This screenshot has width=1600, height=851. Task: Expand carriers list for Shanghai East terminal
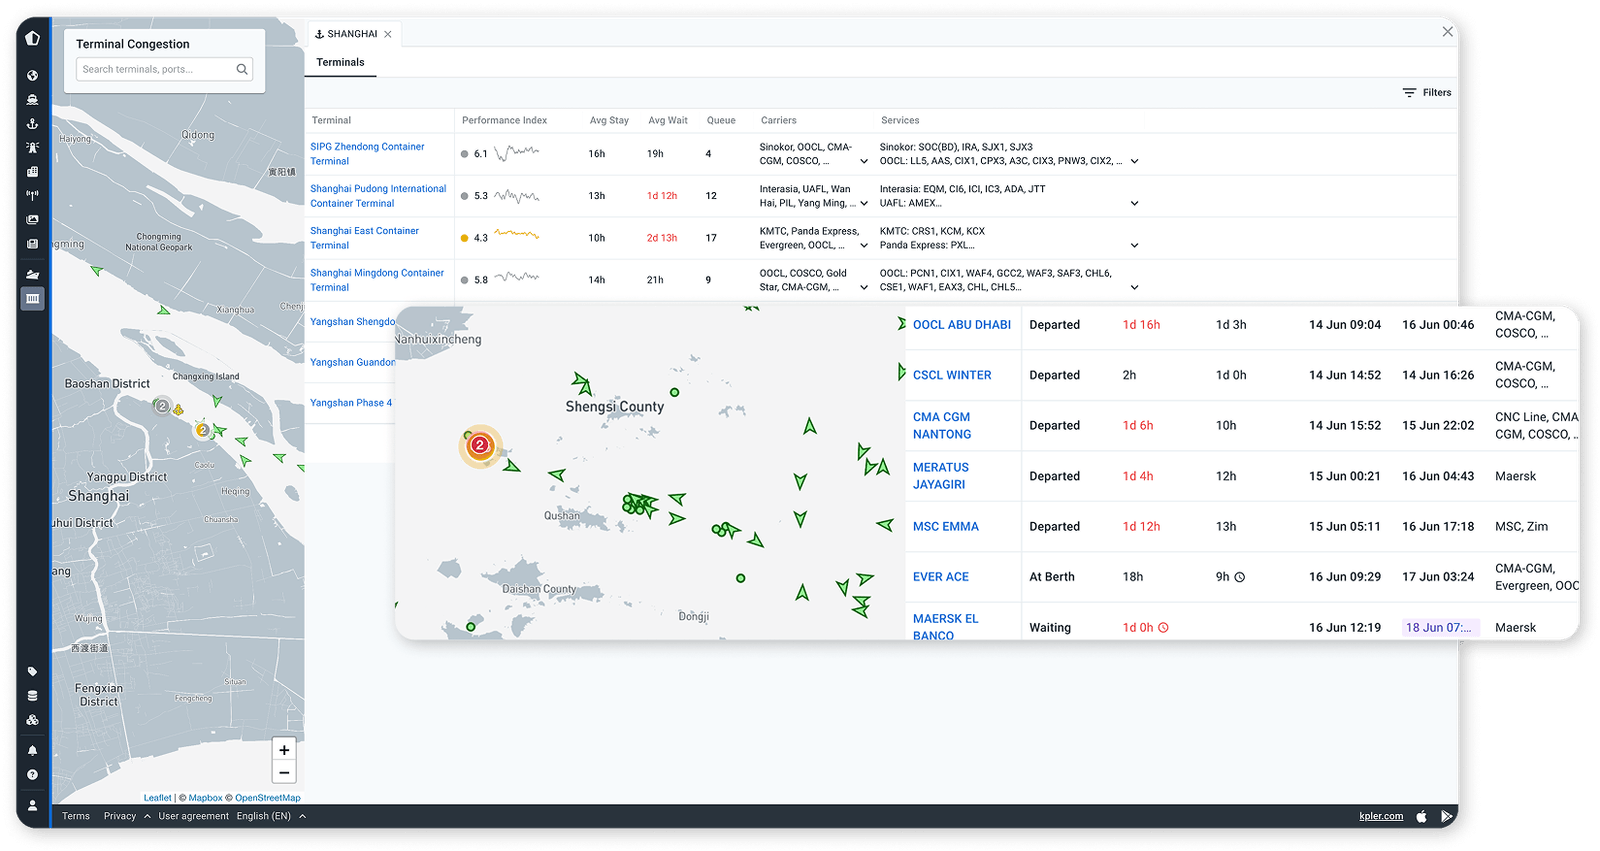[864, 245]
